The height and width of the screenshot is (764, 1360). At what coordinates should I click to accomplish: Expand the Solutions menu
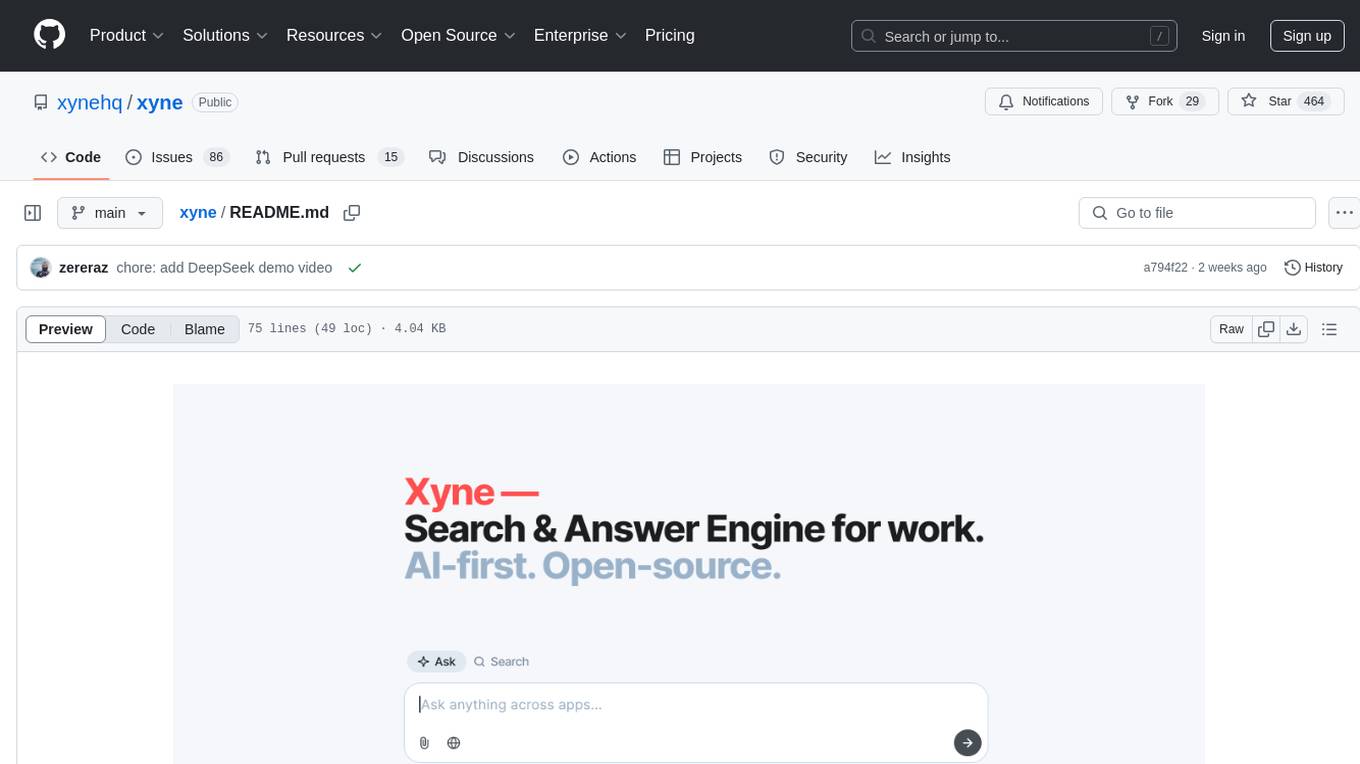tap(225, 35)
